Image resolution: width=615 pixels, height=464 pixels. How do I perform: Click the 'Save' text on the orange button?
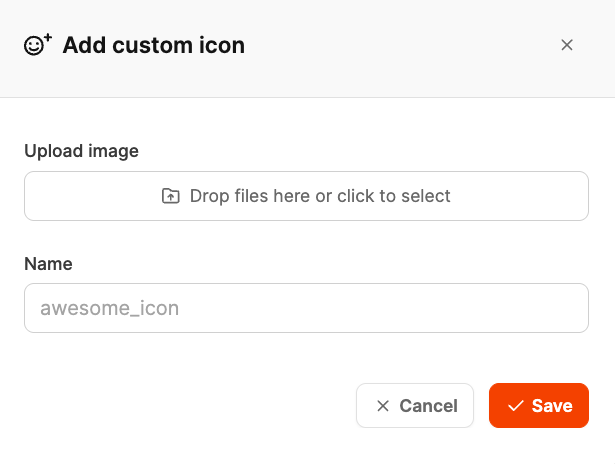click(552, 406)
